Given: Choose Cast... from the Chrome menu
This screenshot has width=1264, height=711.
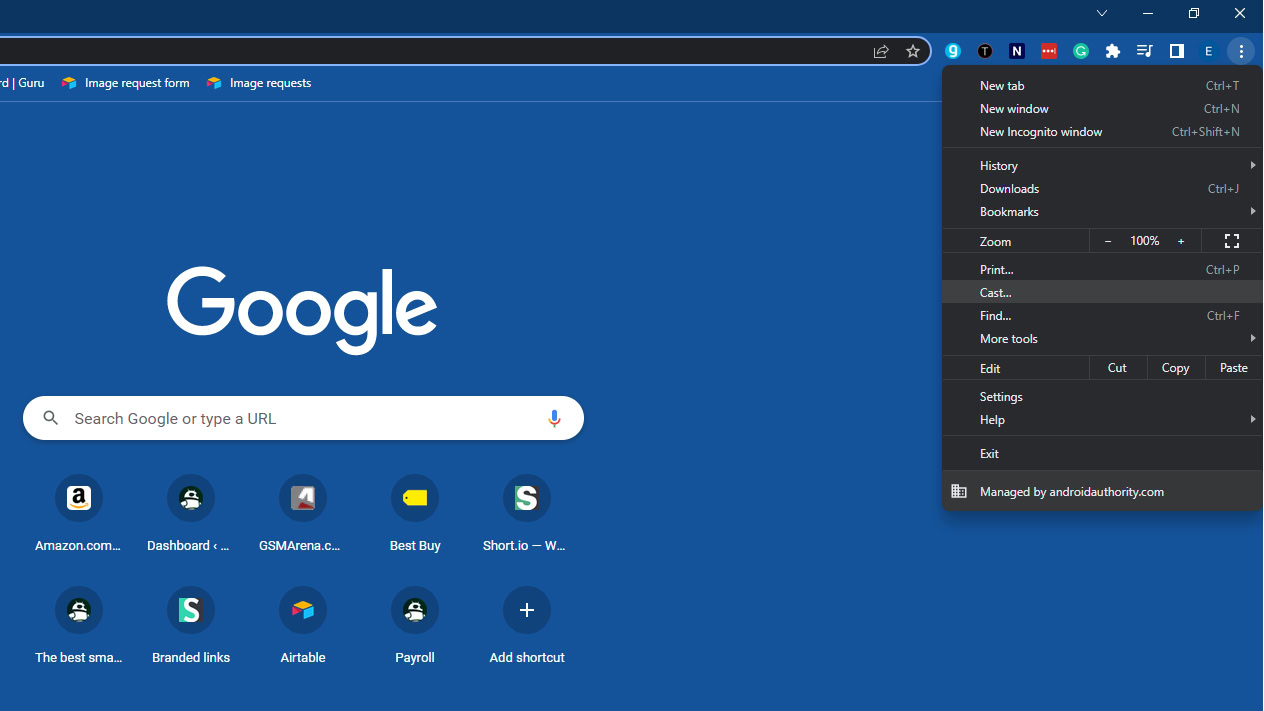Looking at the screenshot, I should point(996,293).
